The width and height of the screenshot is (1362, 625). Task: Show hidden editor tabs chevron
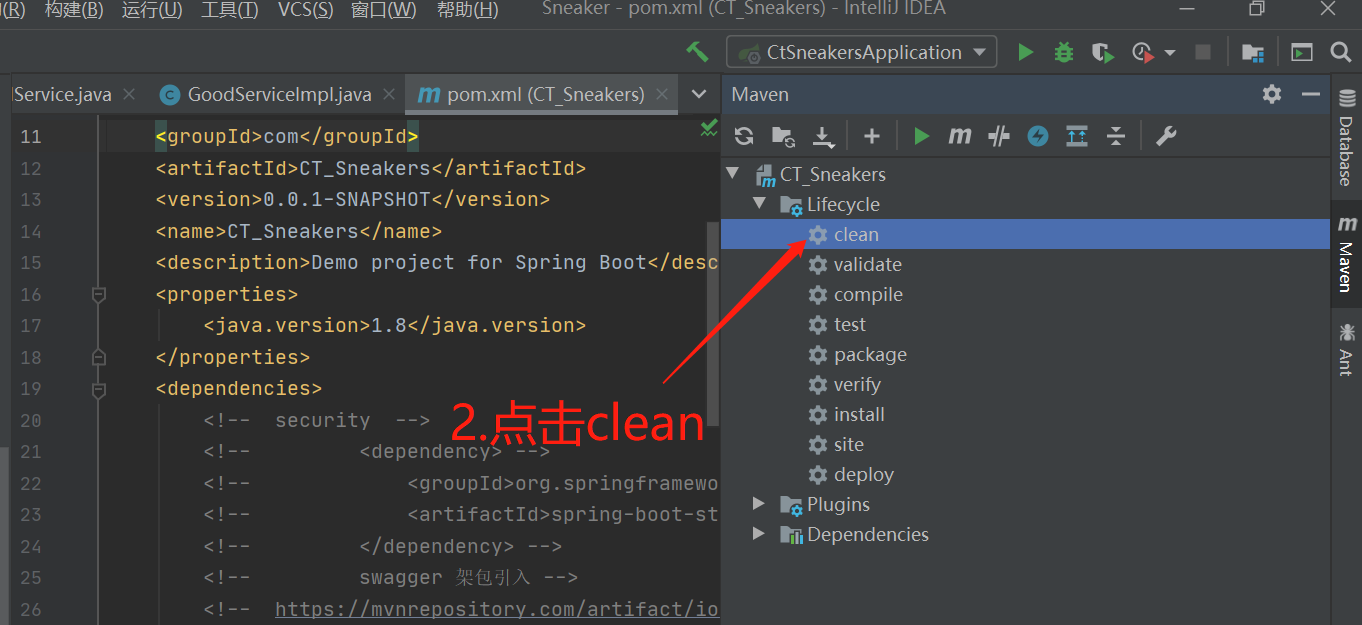click(699, 94)
